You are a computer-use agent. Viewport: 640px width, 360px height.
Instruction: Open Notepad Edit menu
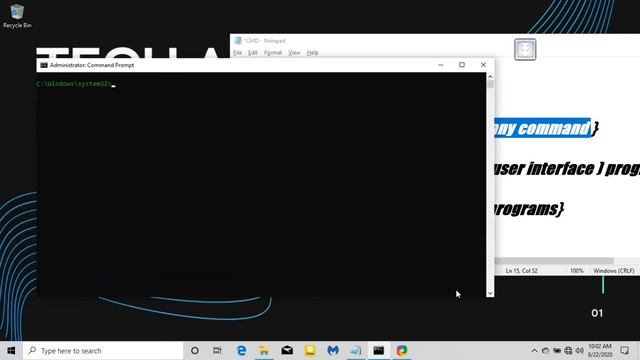tap(253, 53)
